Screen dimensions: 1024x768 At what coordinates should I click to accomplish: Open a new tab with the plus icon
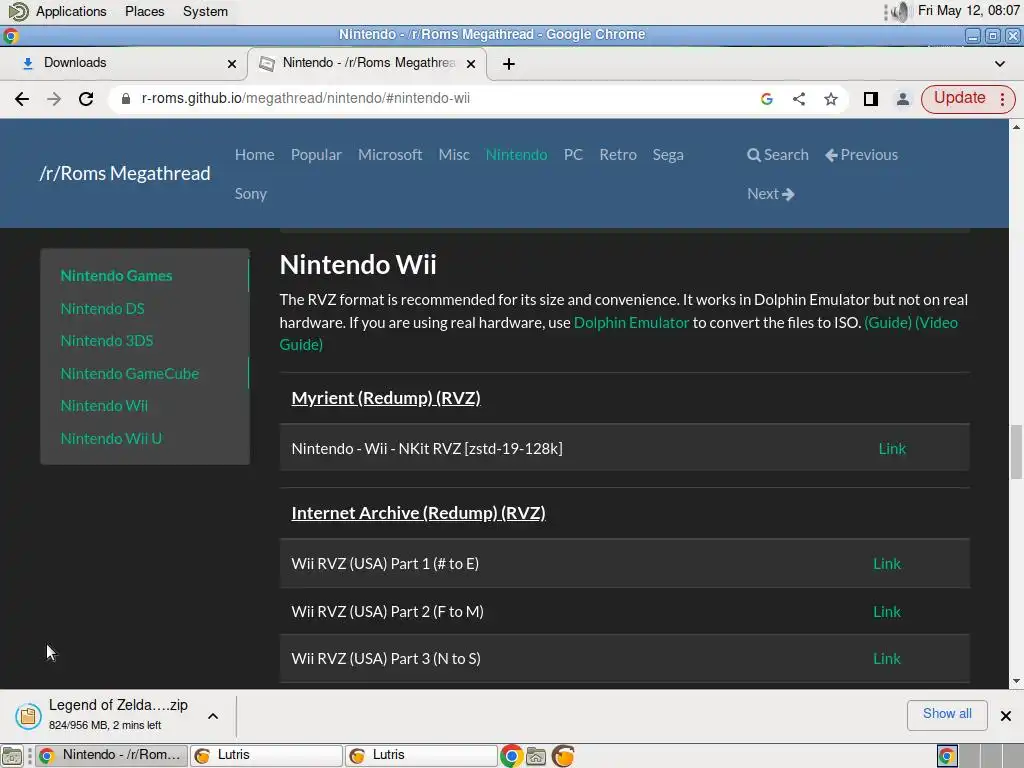(x=509, y=63)
